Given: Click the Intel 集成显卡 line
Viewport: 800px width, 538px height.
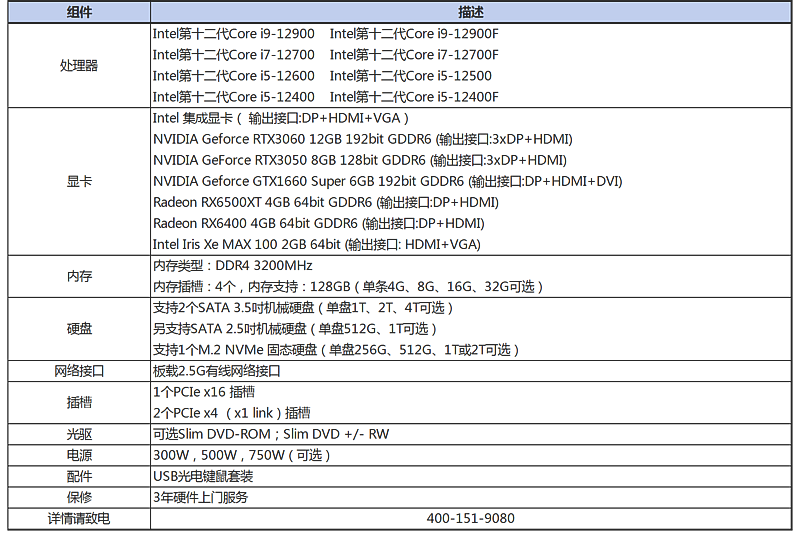Looking at the screenshot, I should (281, 118).
